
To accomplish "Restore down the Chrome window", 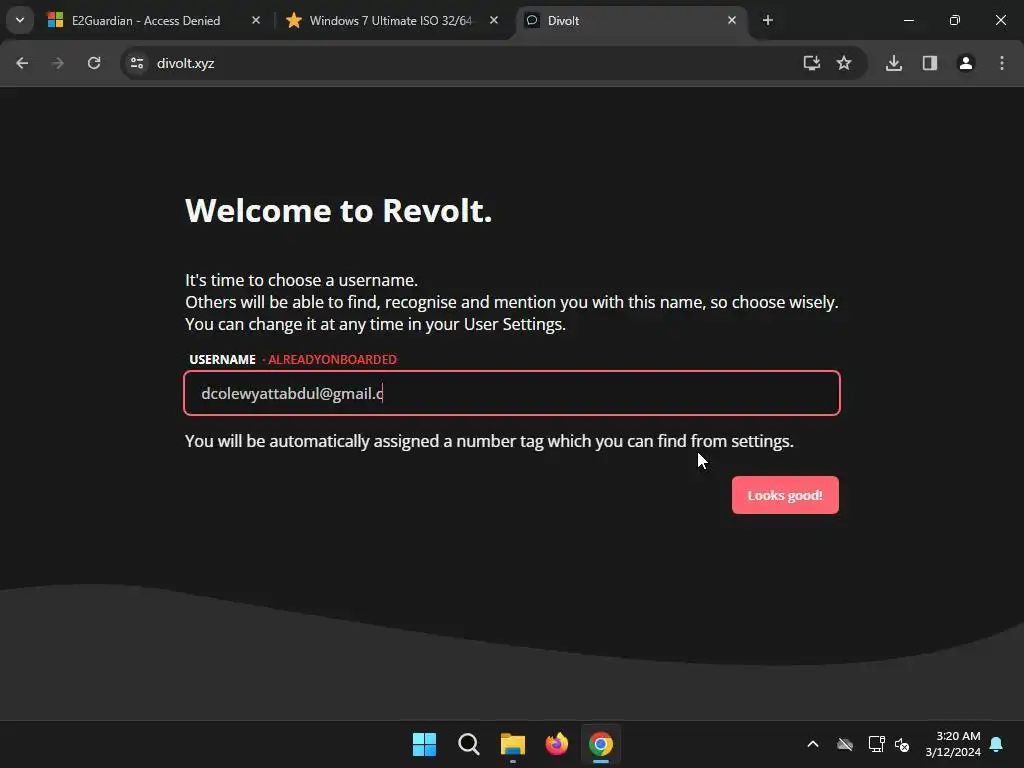I will click(x=955, y=20).
